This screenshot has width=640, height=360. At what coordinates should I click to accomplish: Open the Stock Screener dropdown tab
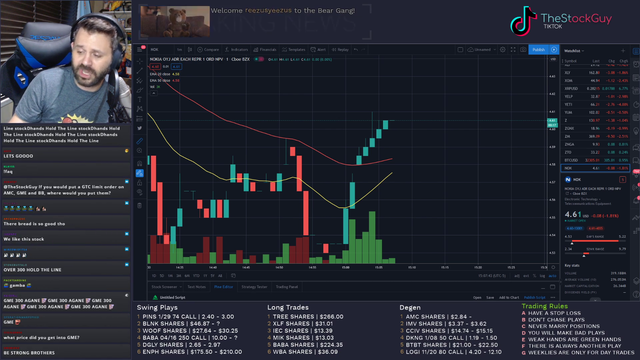[167, 287]
